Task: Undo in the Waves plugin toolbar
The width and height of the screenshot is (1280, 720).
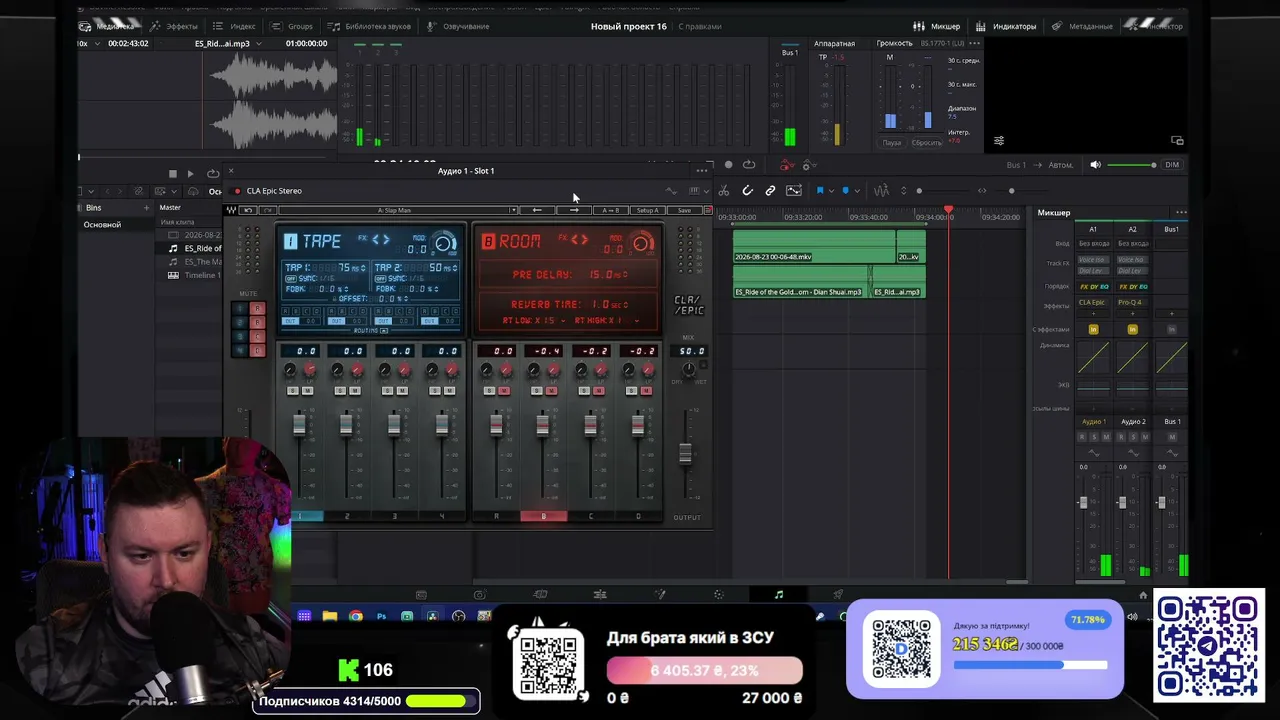Action: [x=249, y=210]
